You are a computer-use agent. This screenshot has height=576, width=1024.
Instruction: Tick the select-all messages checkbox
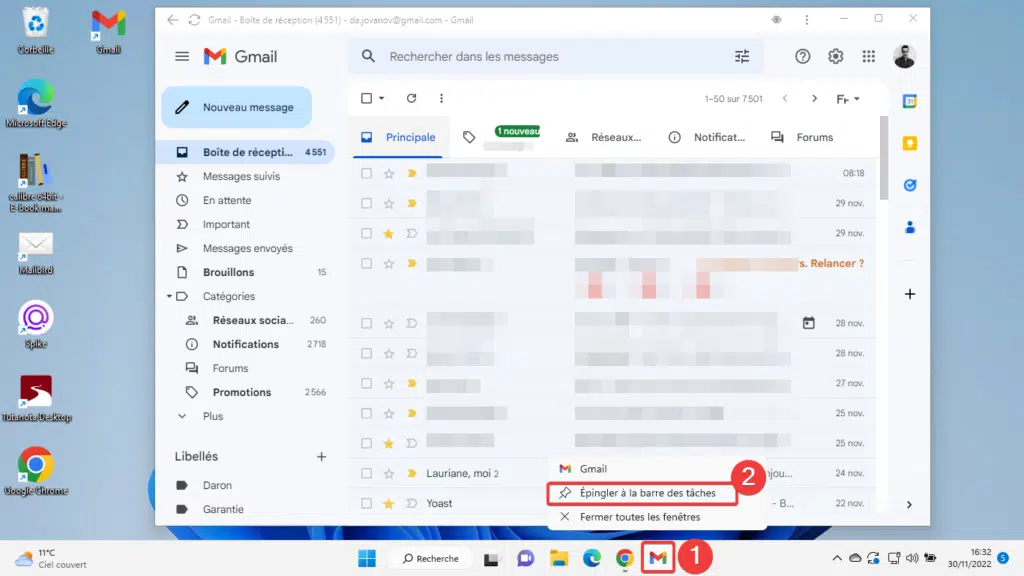(366, 98)
